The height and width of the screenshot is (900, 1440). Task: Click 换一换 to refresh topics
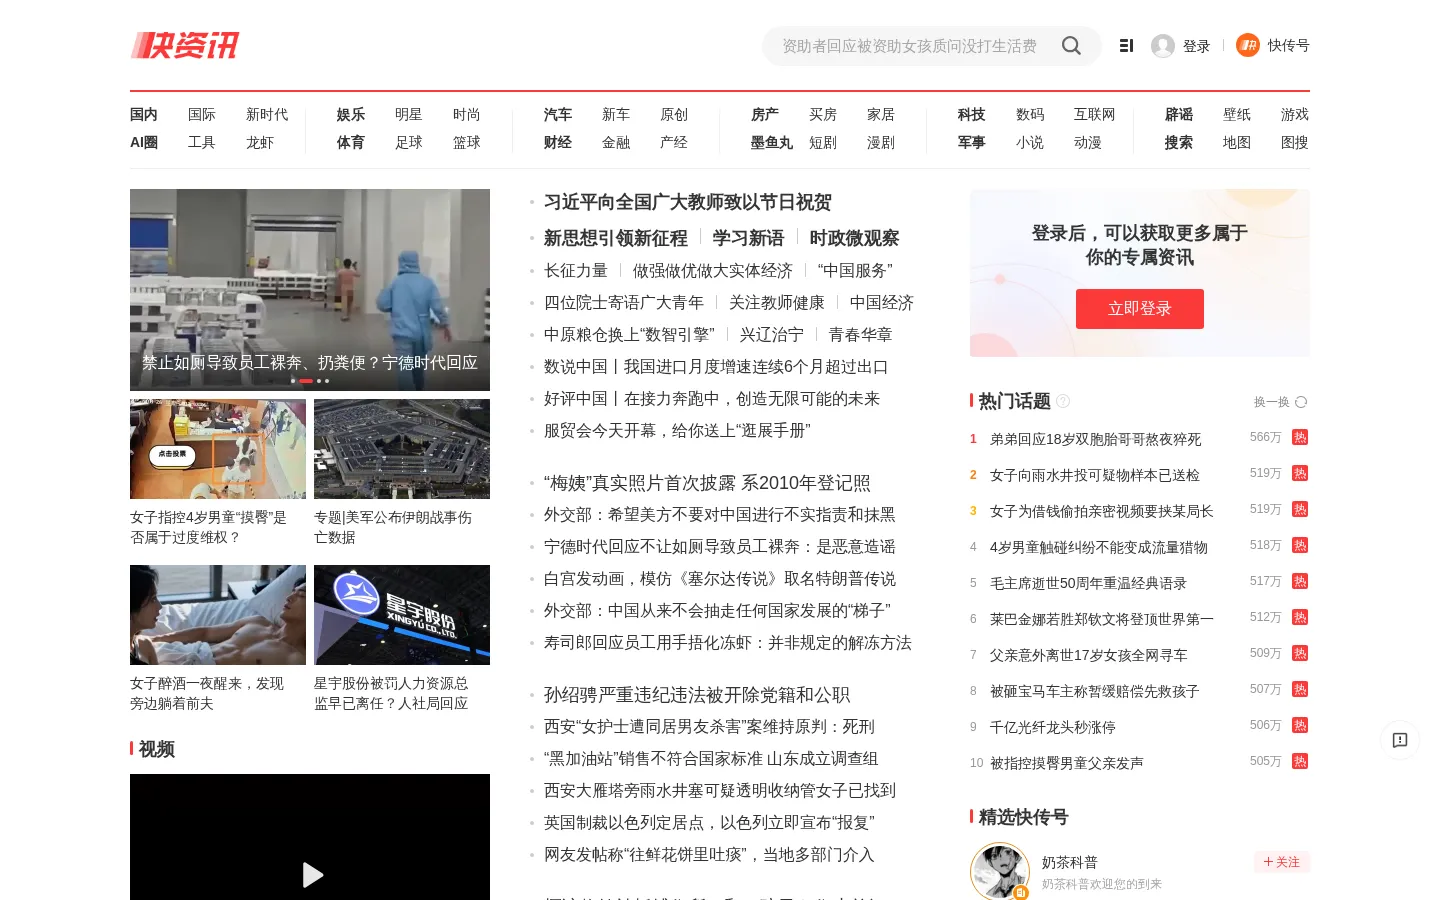click(x=1272, y=402)
